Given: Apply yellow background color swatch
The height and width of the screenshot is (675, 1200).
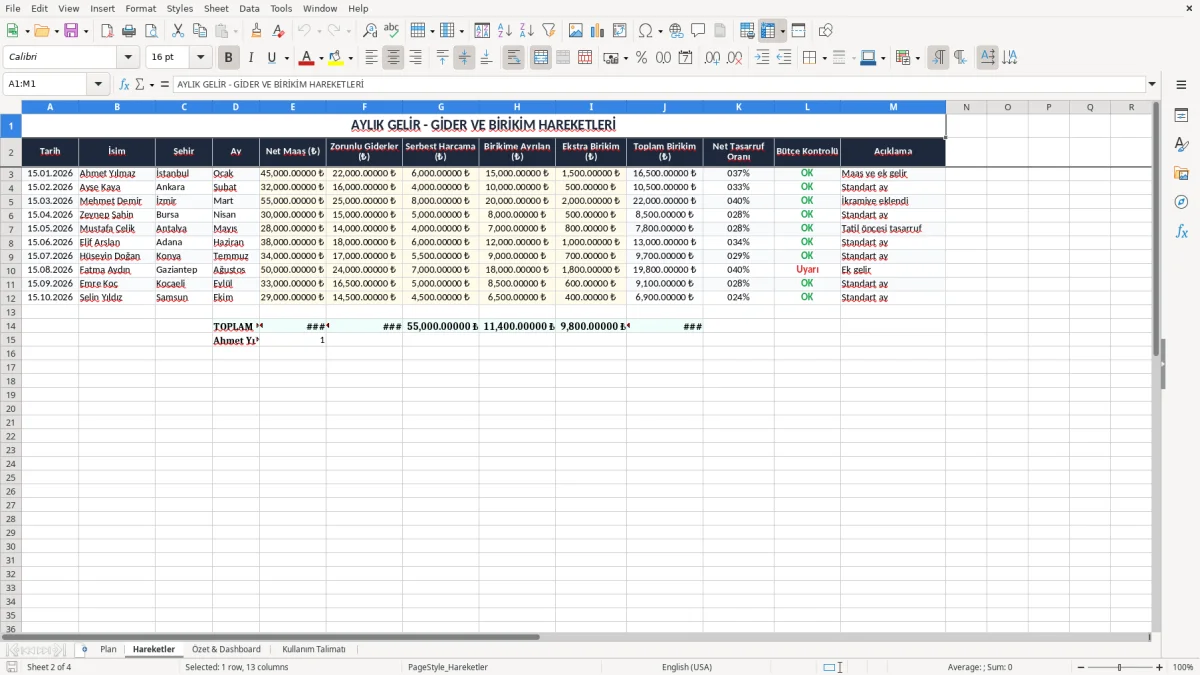Looking at the screenshot, I should [x=336, y=58].
